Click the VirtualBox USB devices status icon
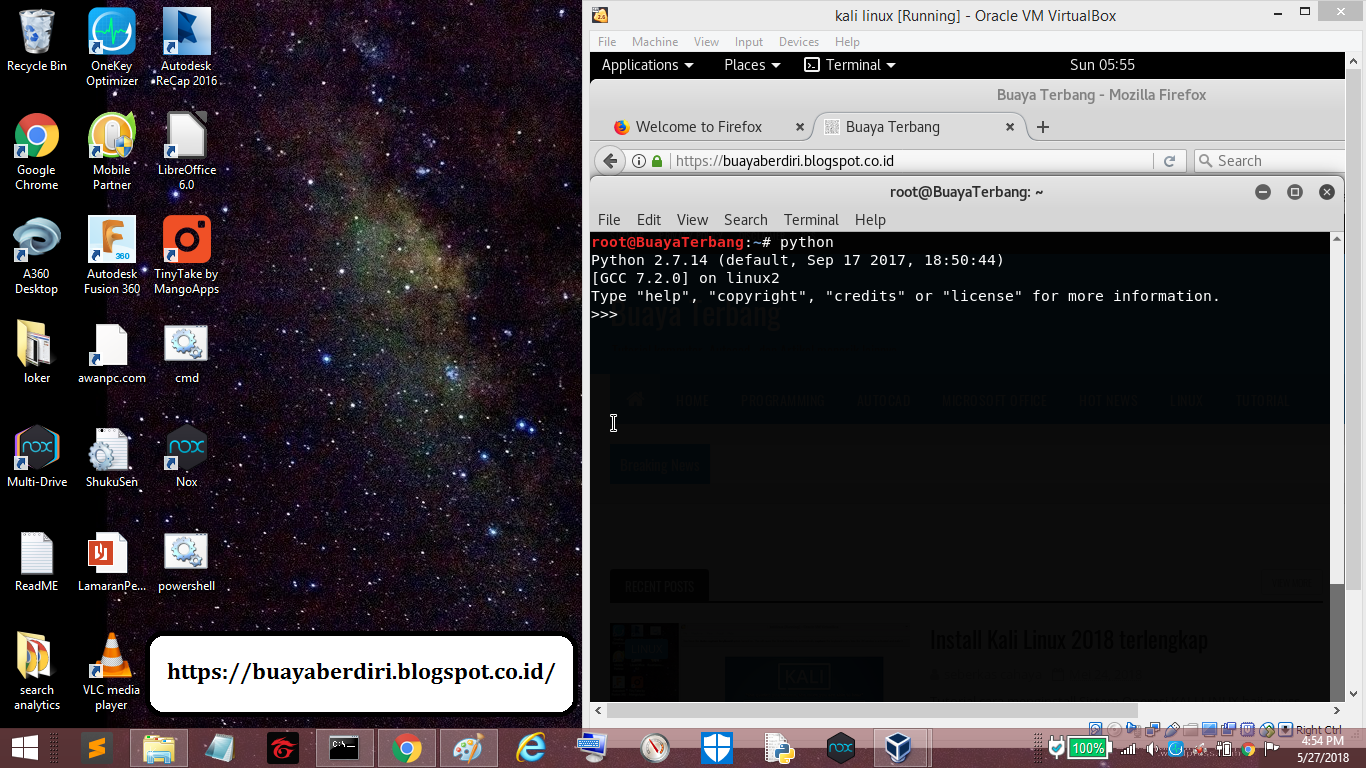This screenshot has width=1366, height=768. (x=1173, y=728)
